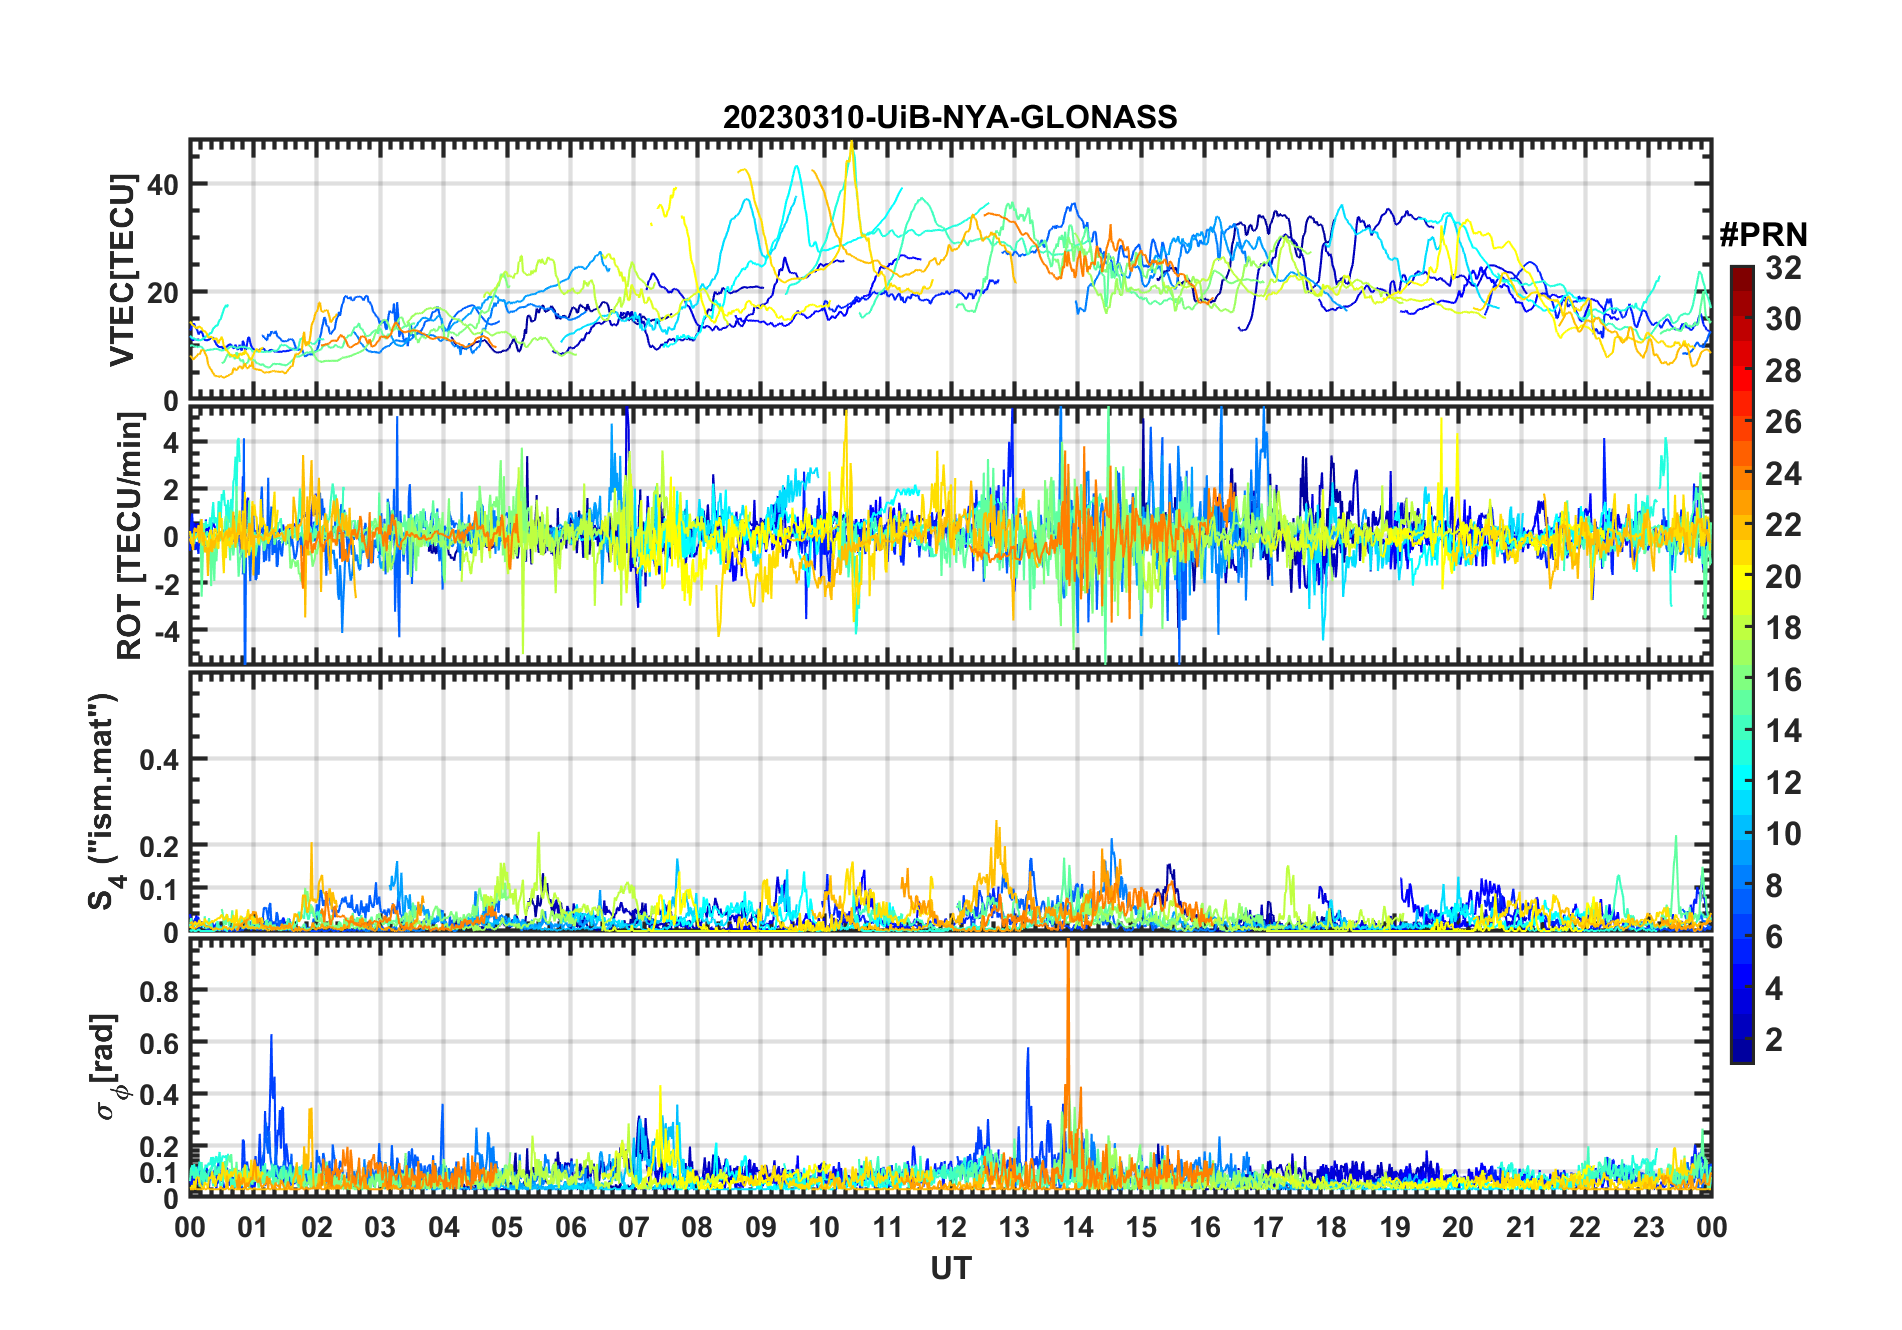Image resolution: width=1902 pixels, height=1330 pixels.
Task: Click x-axis hour label 20
Action: click(1459, 1226)
